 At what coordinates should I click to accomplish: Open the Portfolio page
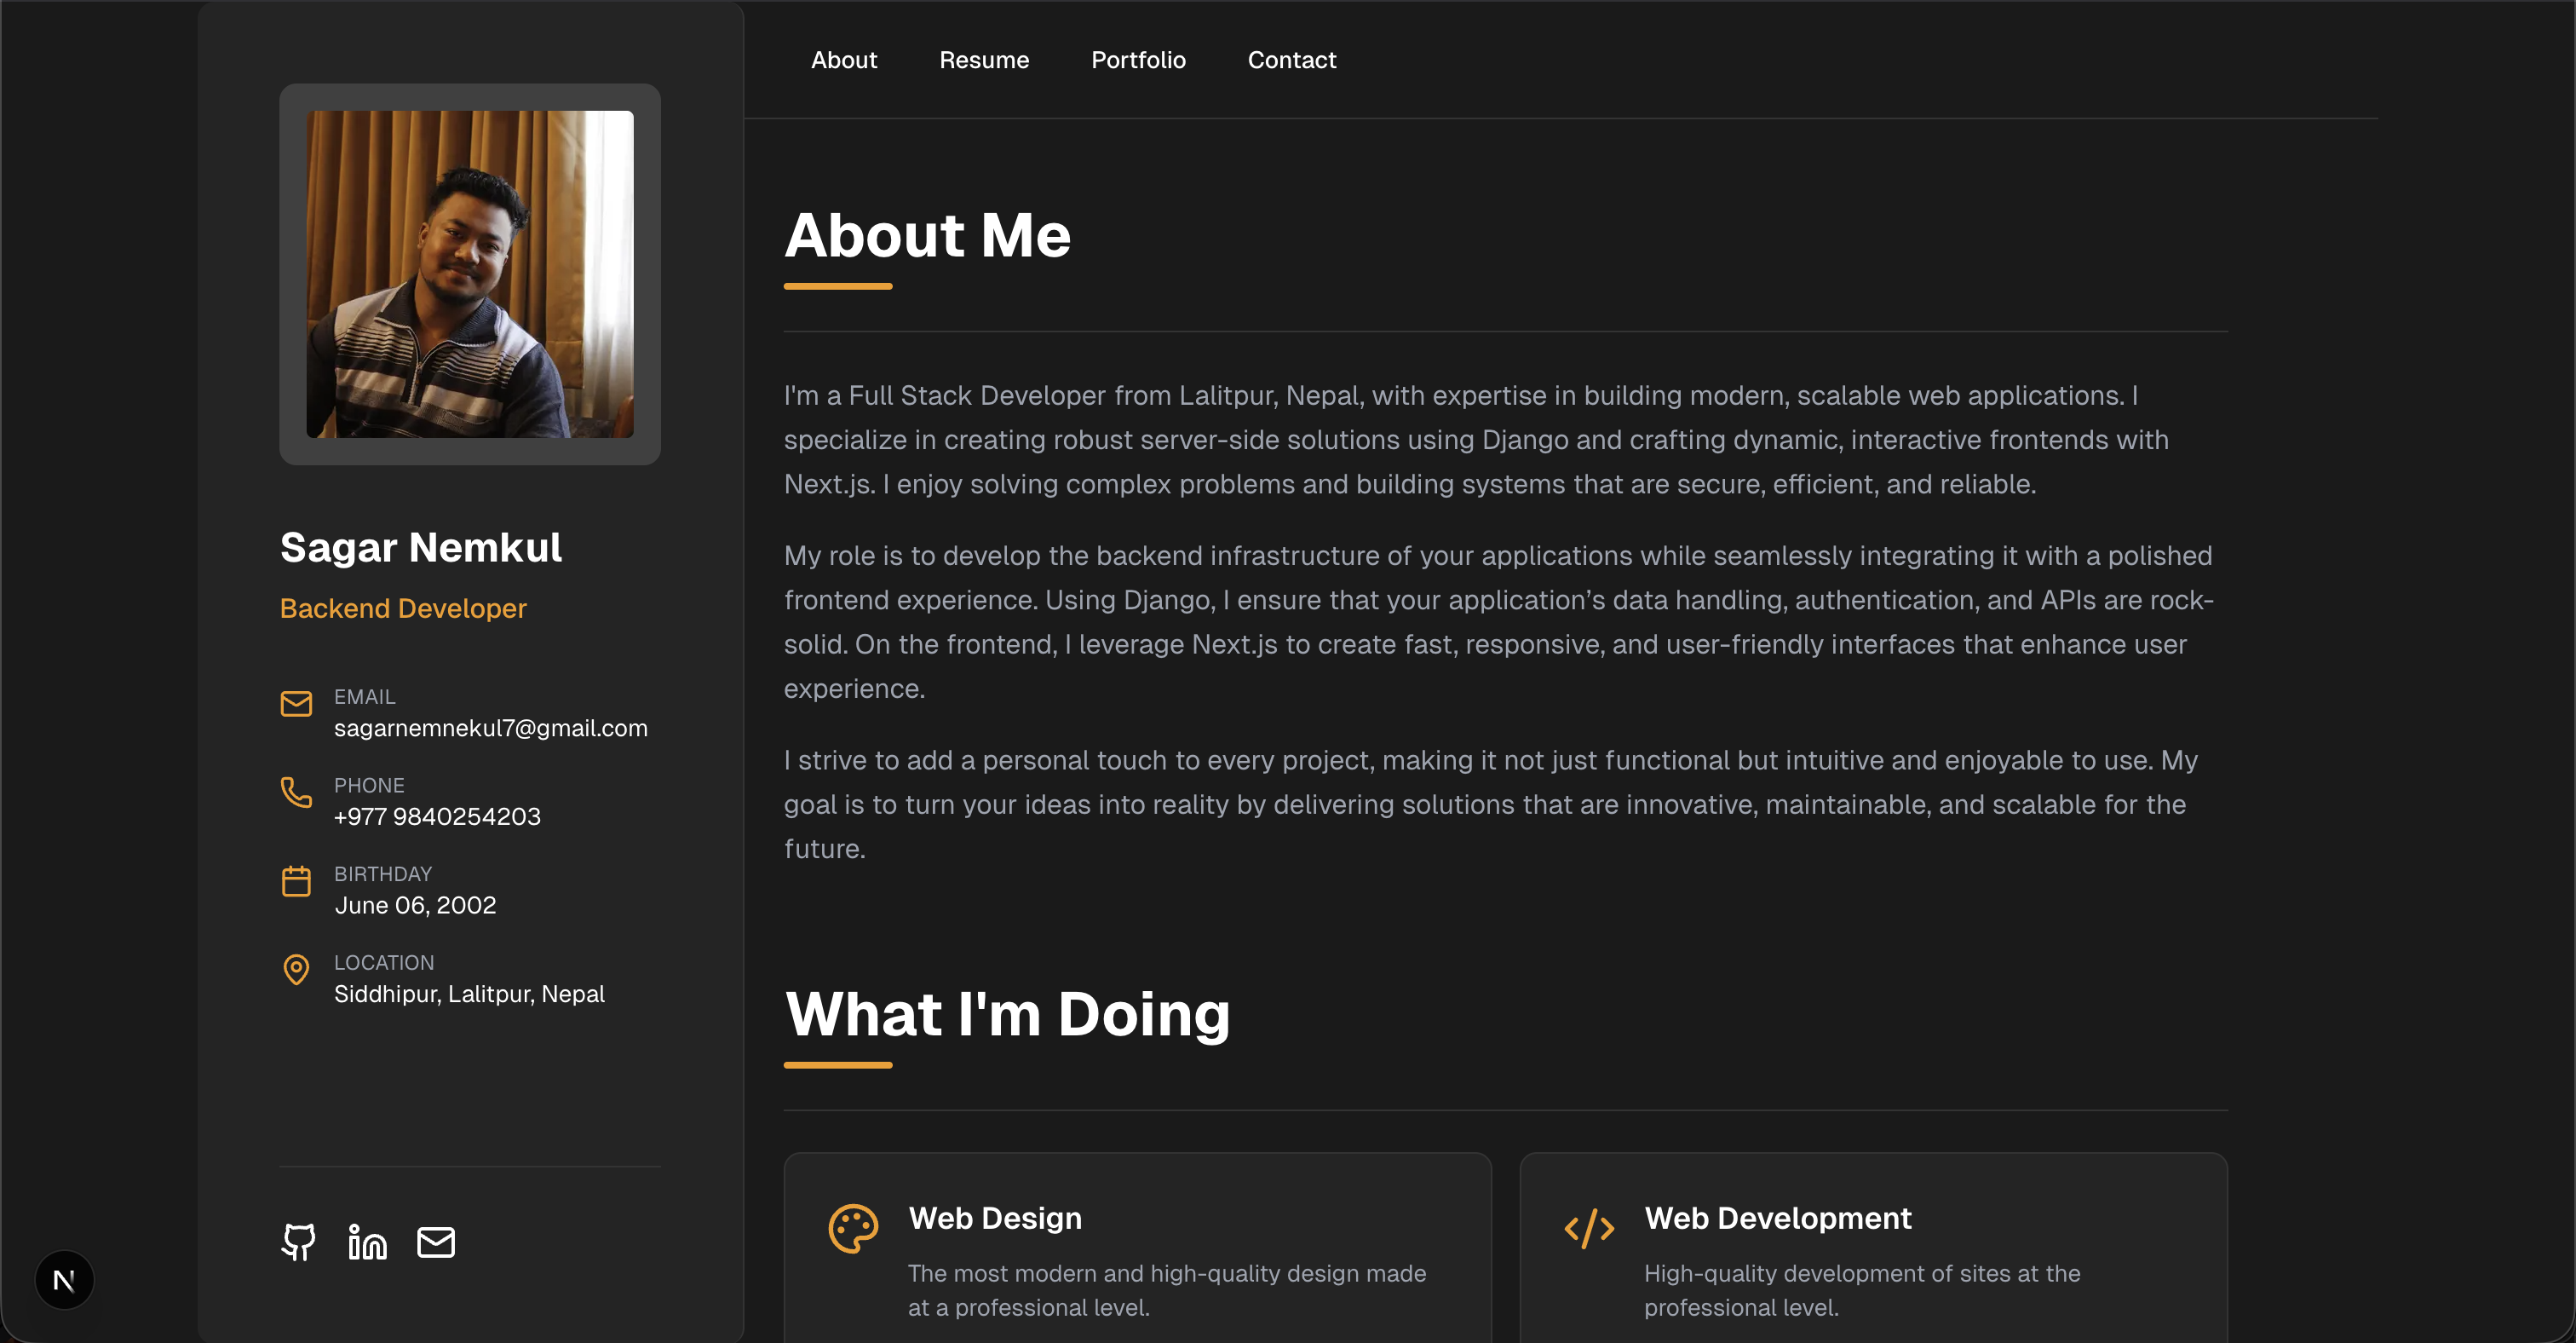point(1138,60)
